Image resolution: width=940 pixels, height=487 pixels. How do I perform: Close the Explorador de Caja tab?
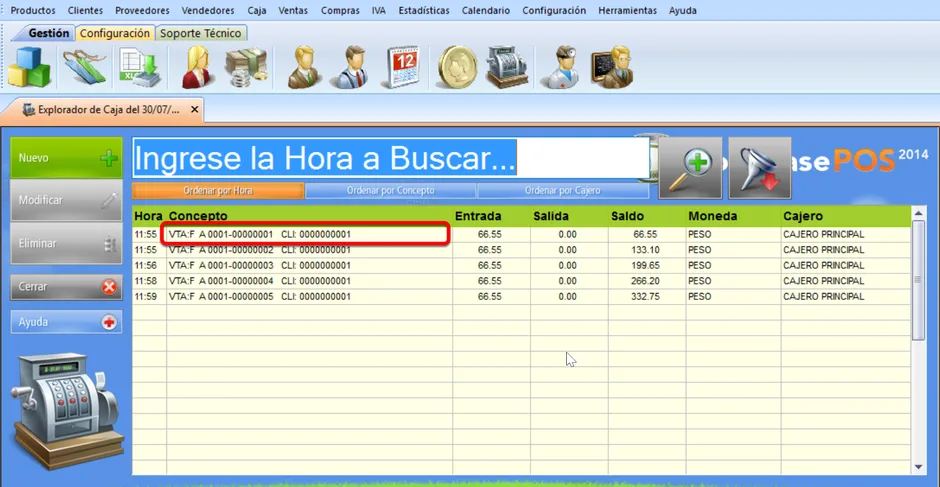click(x=194, y=110)
